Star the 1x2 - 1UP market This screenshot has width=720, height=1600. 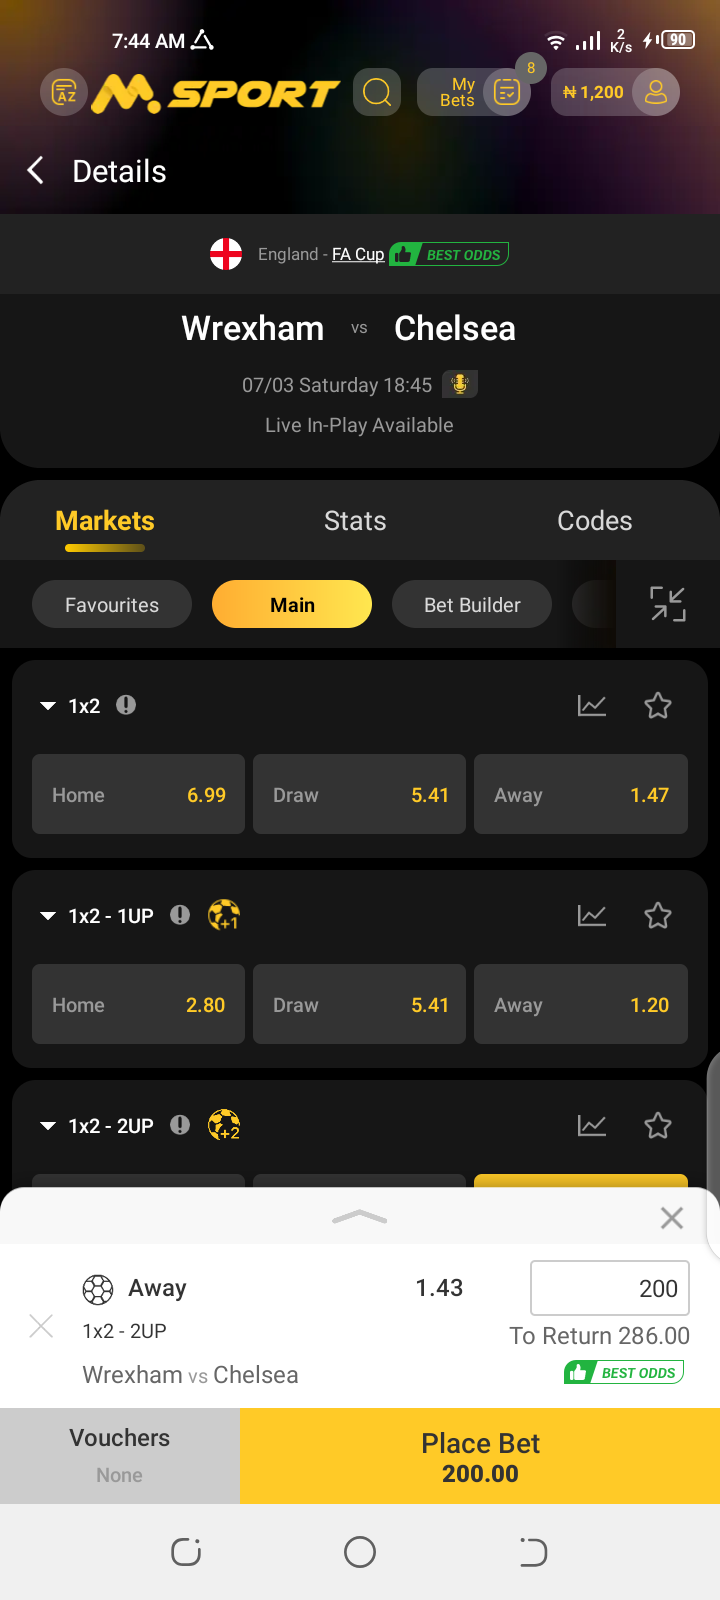pyautogui.click(x=658, y=916)
